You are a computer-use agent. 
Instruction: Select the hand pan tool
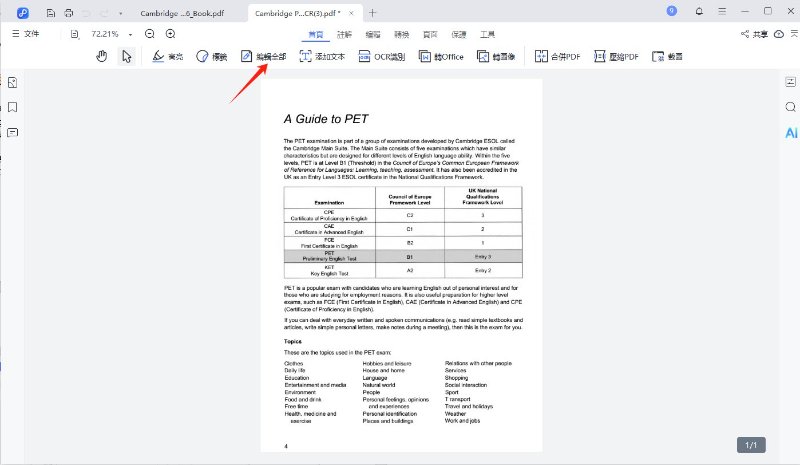[x=102, y=56]
